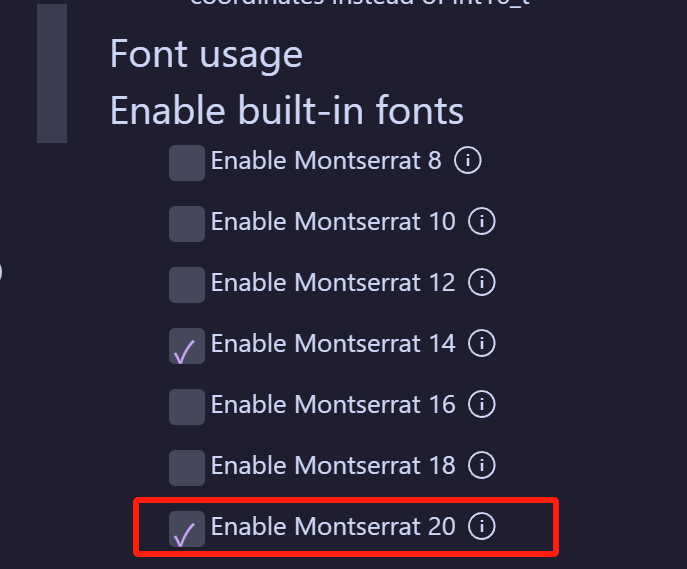Click info icon beside Enable Montserrat 20

(482, 526)
